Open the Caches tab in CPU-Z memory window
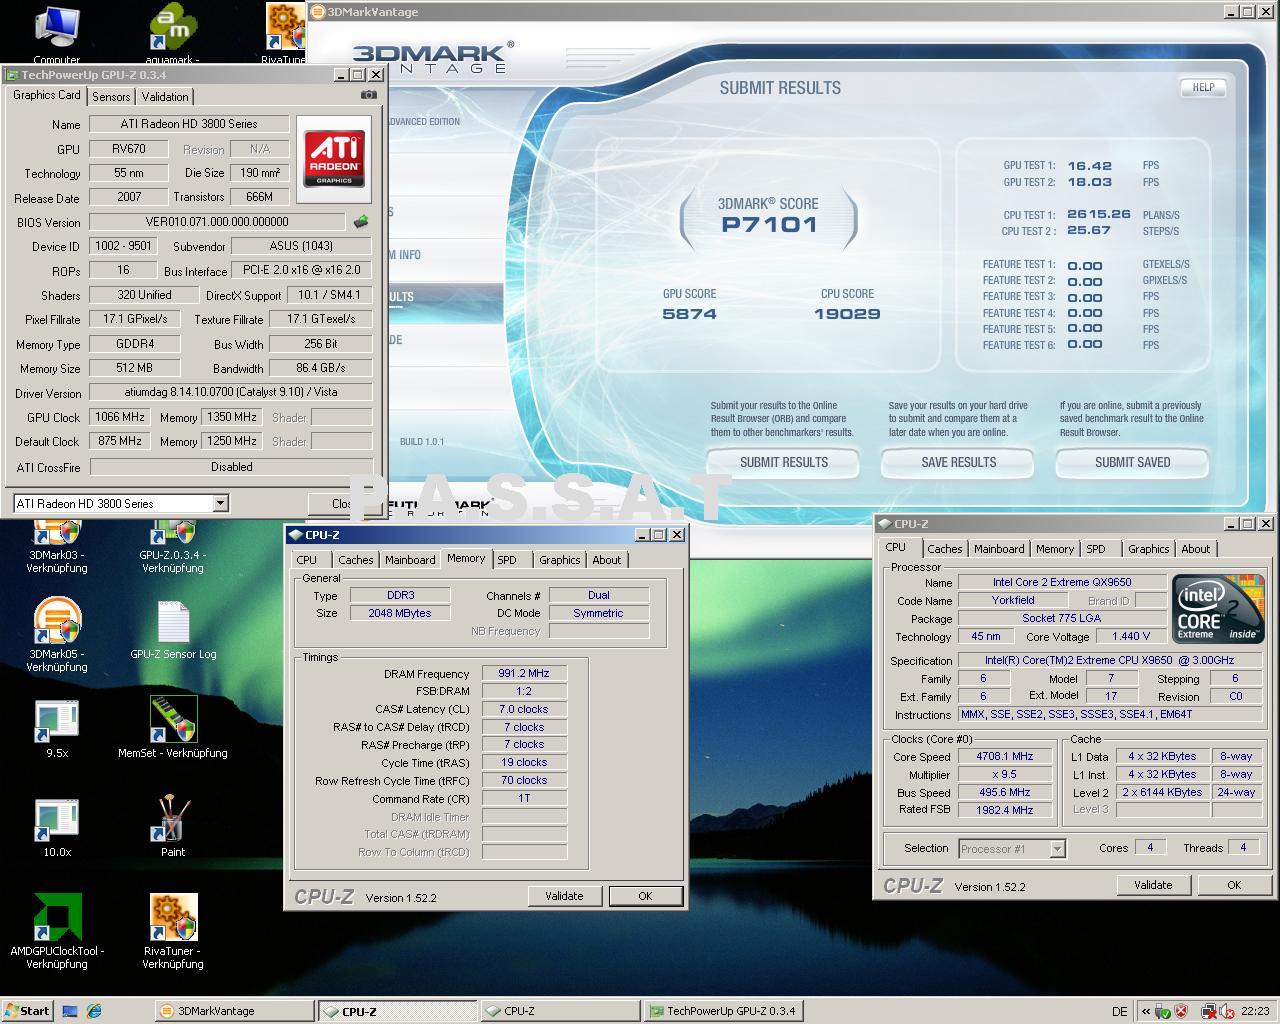The image size is (1280, 1024). [x=355, y=560]
